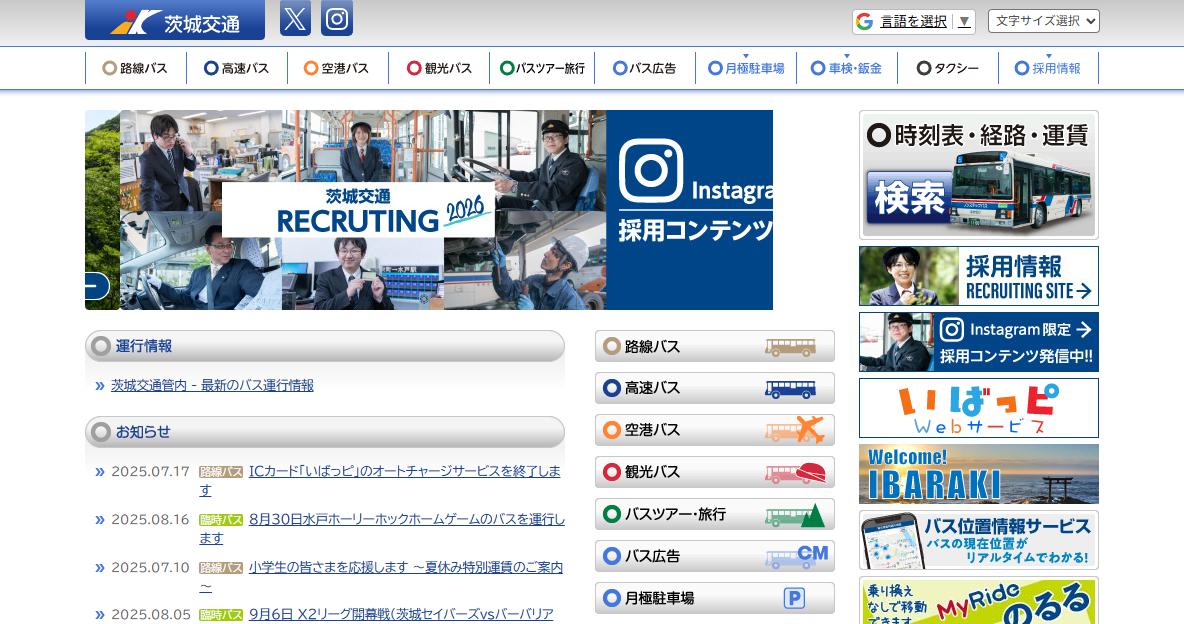Click the 空港バス side button

coord(714,430)
